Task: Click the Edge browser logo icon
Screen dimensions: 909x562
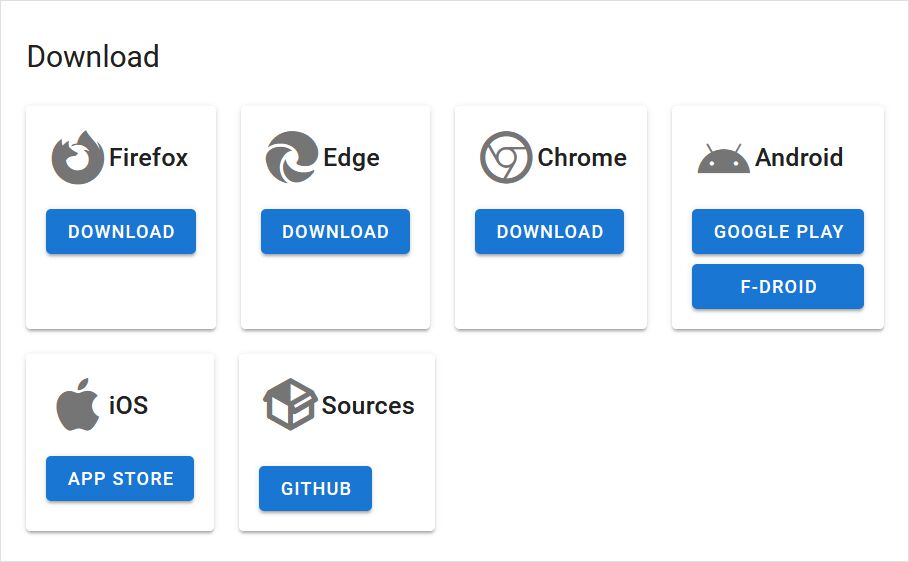Action: pos(291,158)
